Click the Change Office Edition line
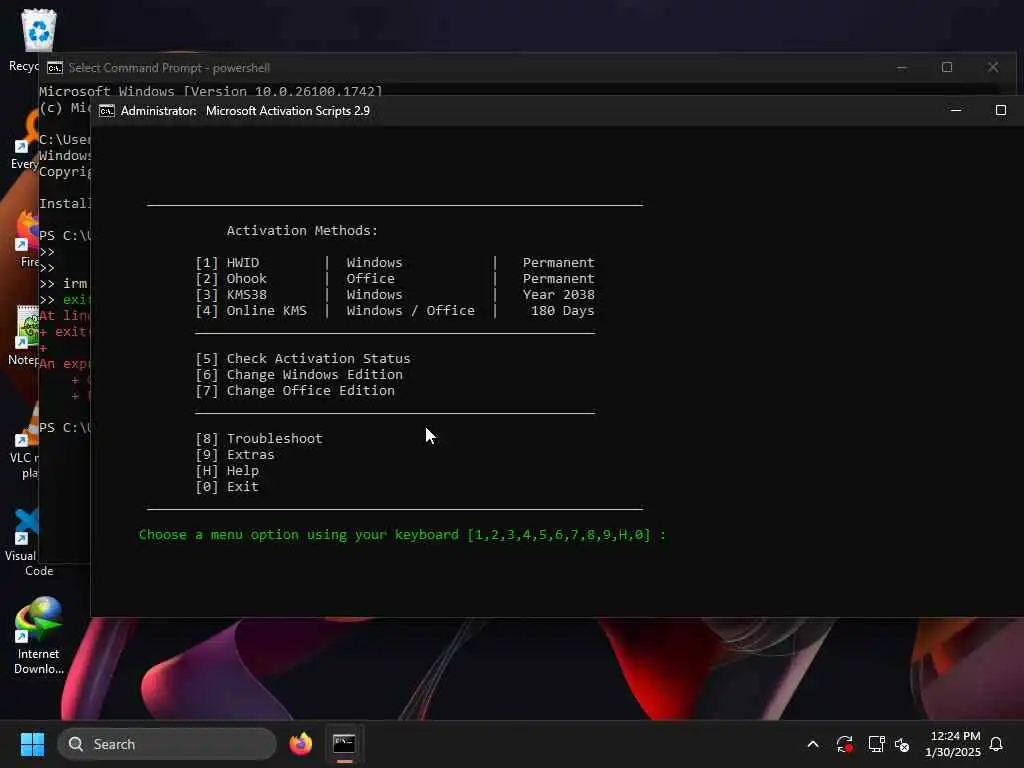 click(295, 391)
